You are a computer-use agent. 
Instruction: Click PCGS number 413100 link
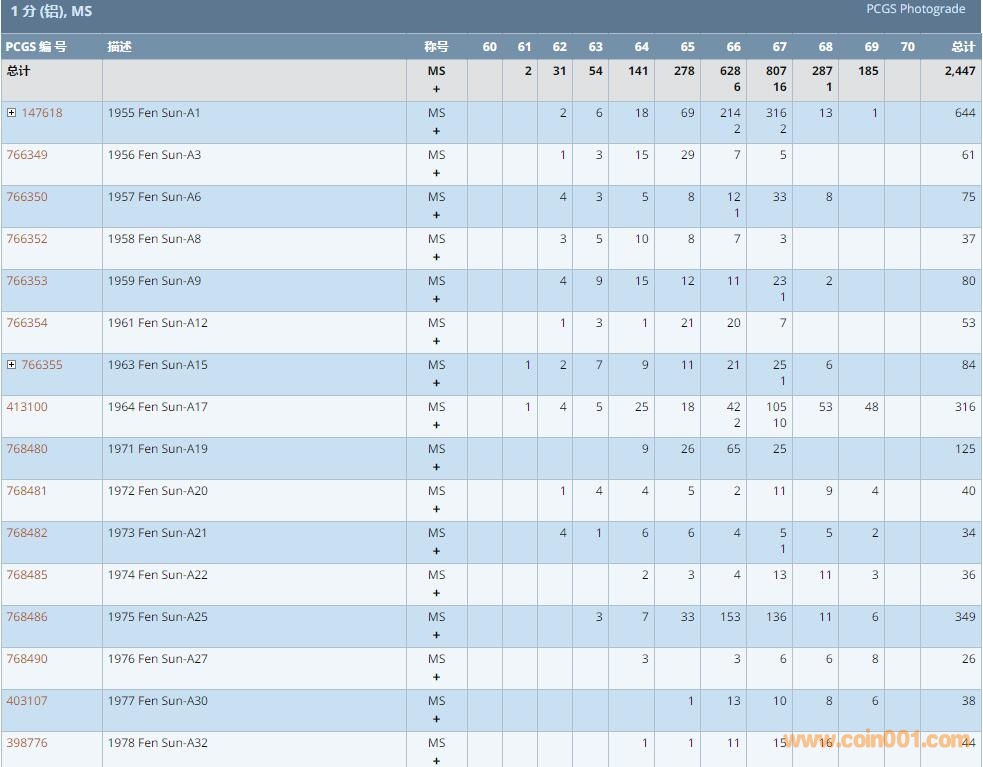pyautogui.click(x=27, y=407)
